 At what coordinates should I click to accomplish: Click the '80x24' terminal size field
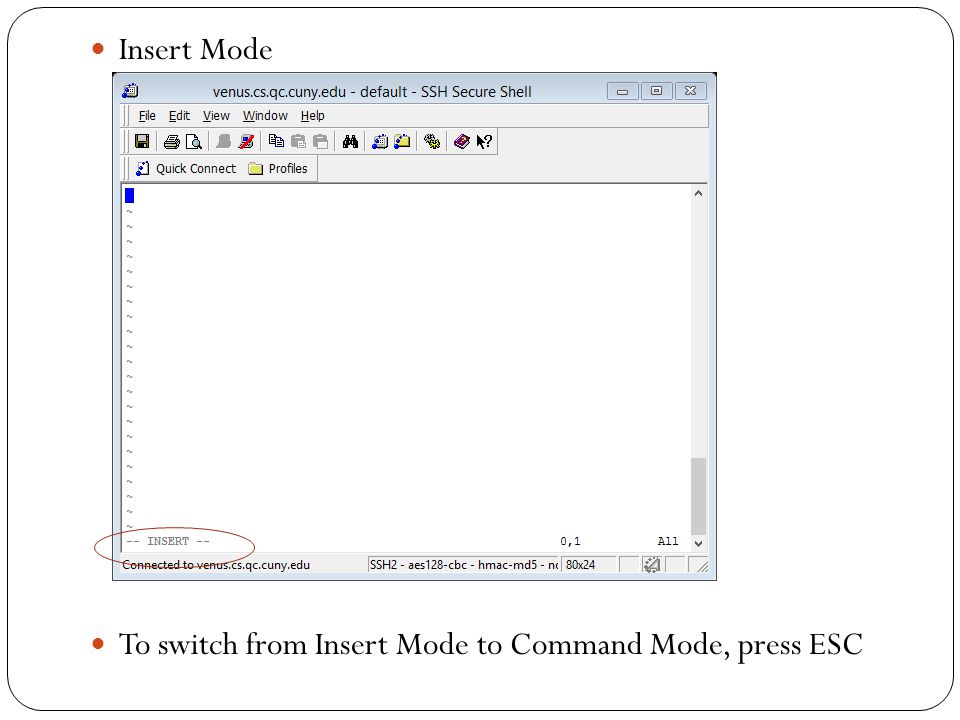coord(588,564)
